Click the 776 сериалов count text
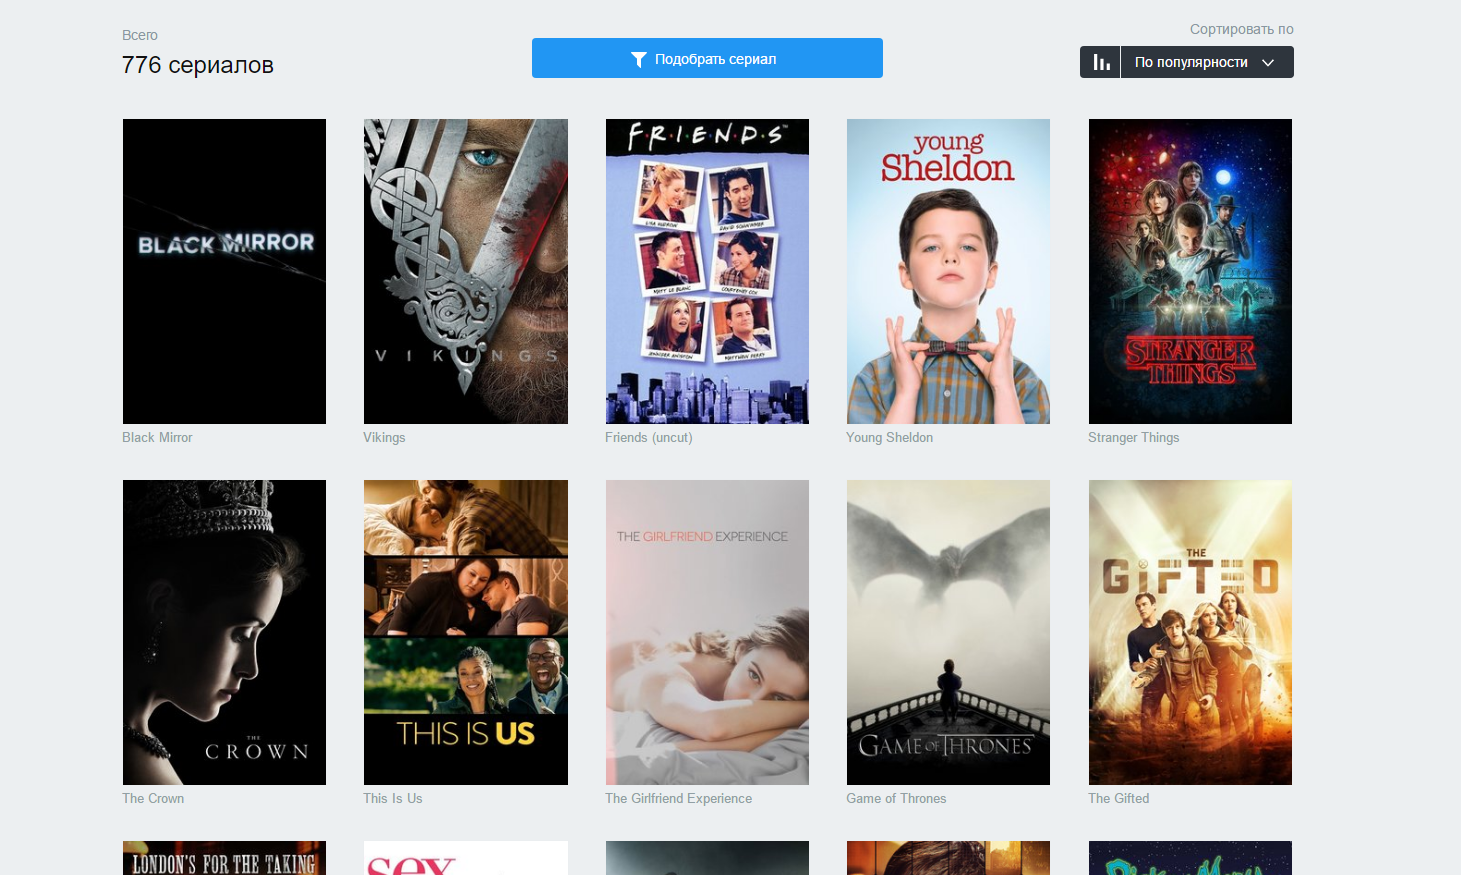The width and height of the screenshot is (1461, 875). coord(198,65)
